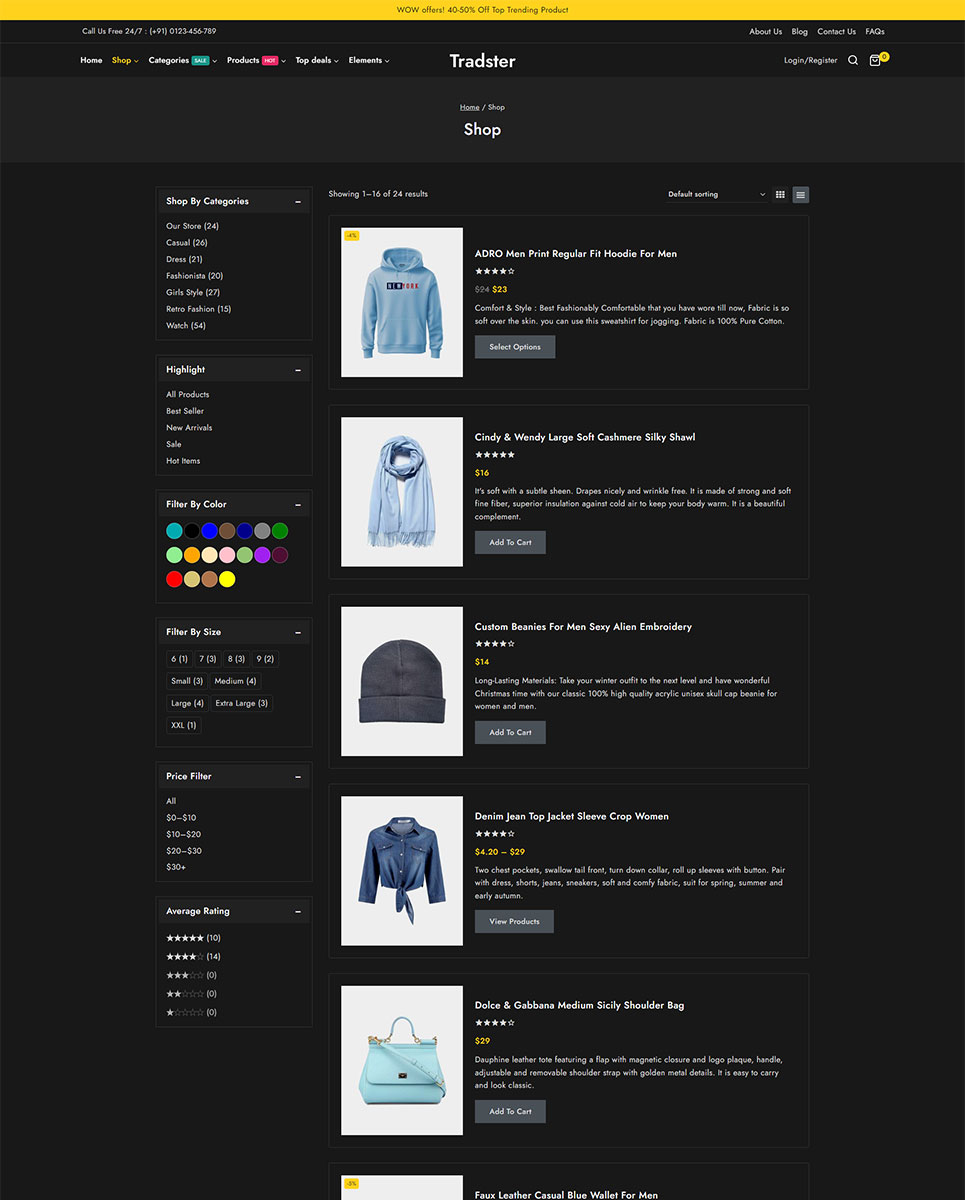
Task: Open the Login/Register link
Action: click(x=811, y=60)
